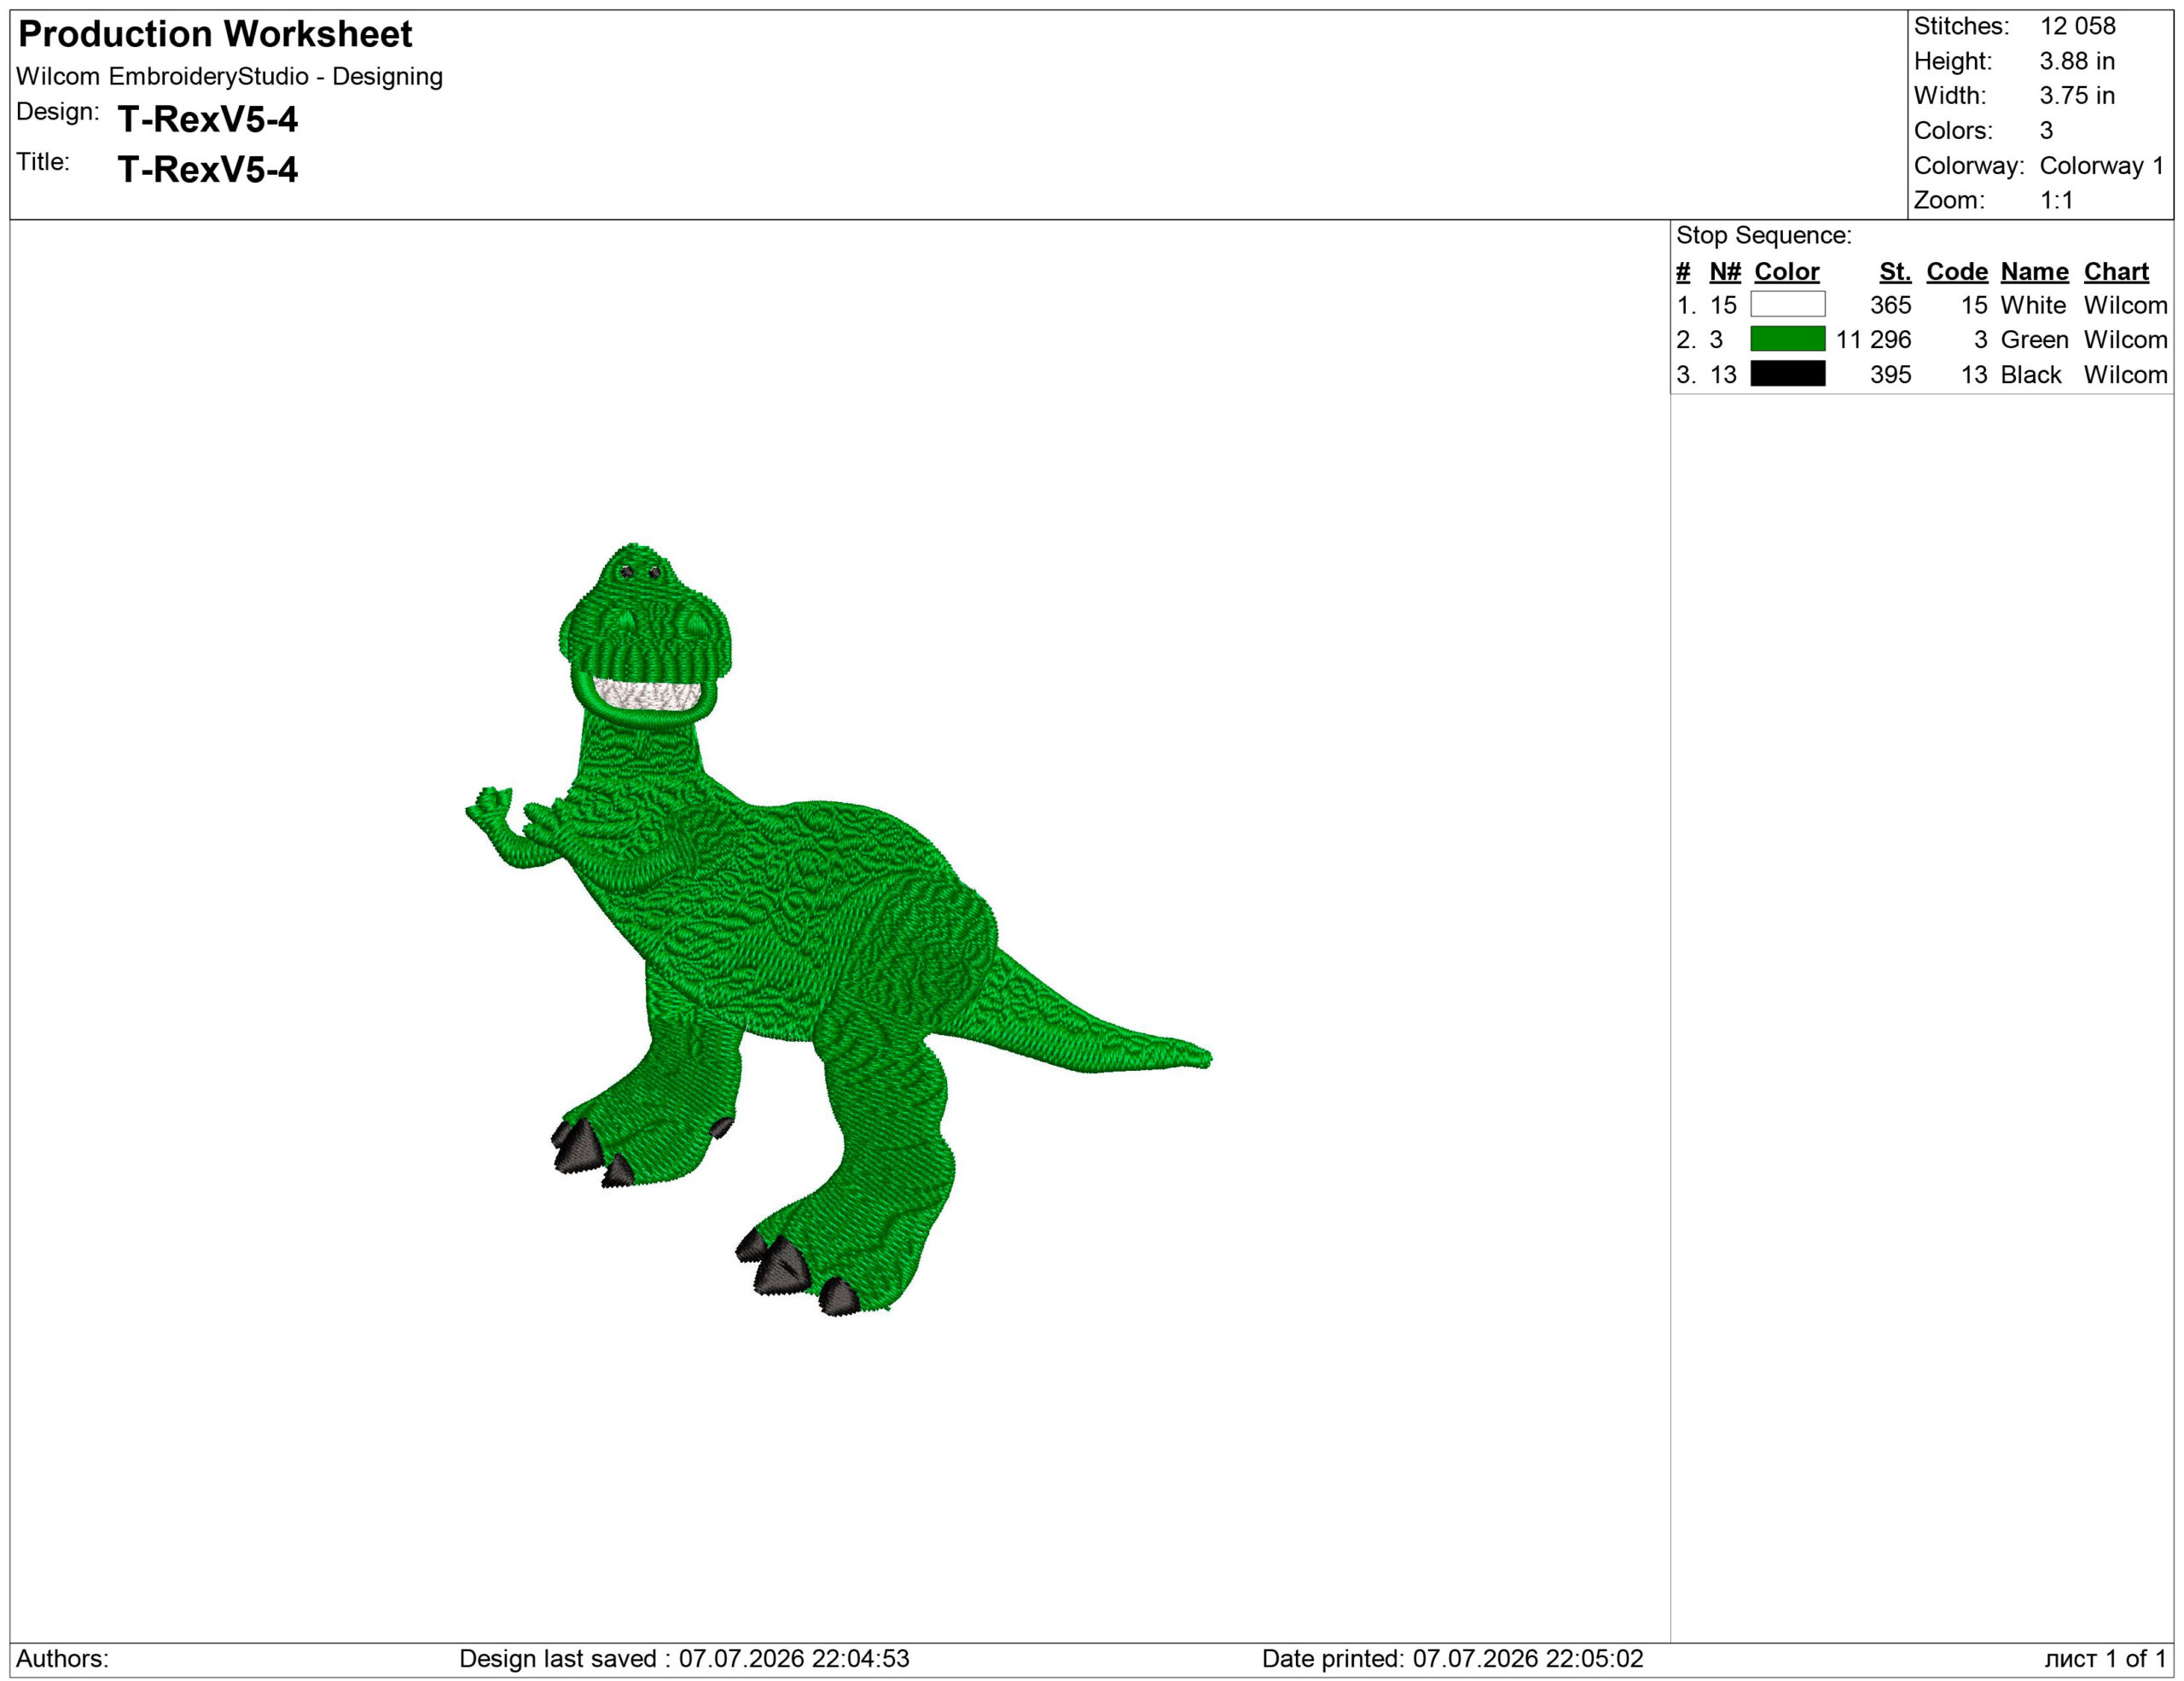Click the Width value '3.75 in'

click(2077, 96)
